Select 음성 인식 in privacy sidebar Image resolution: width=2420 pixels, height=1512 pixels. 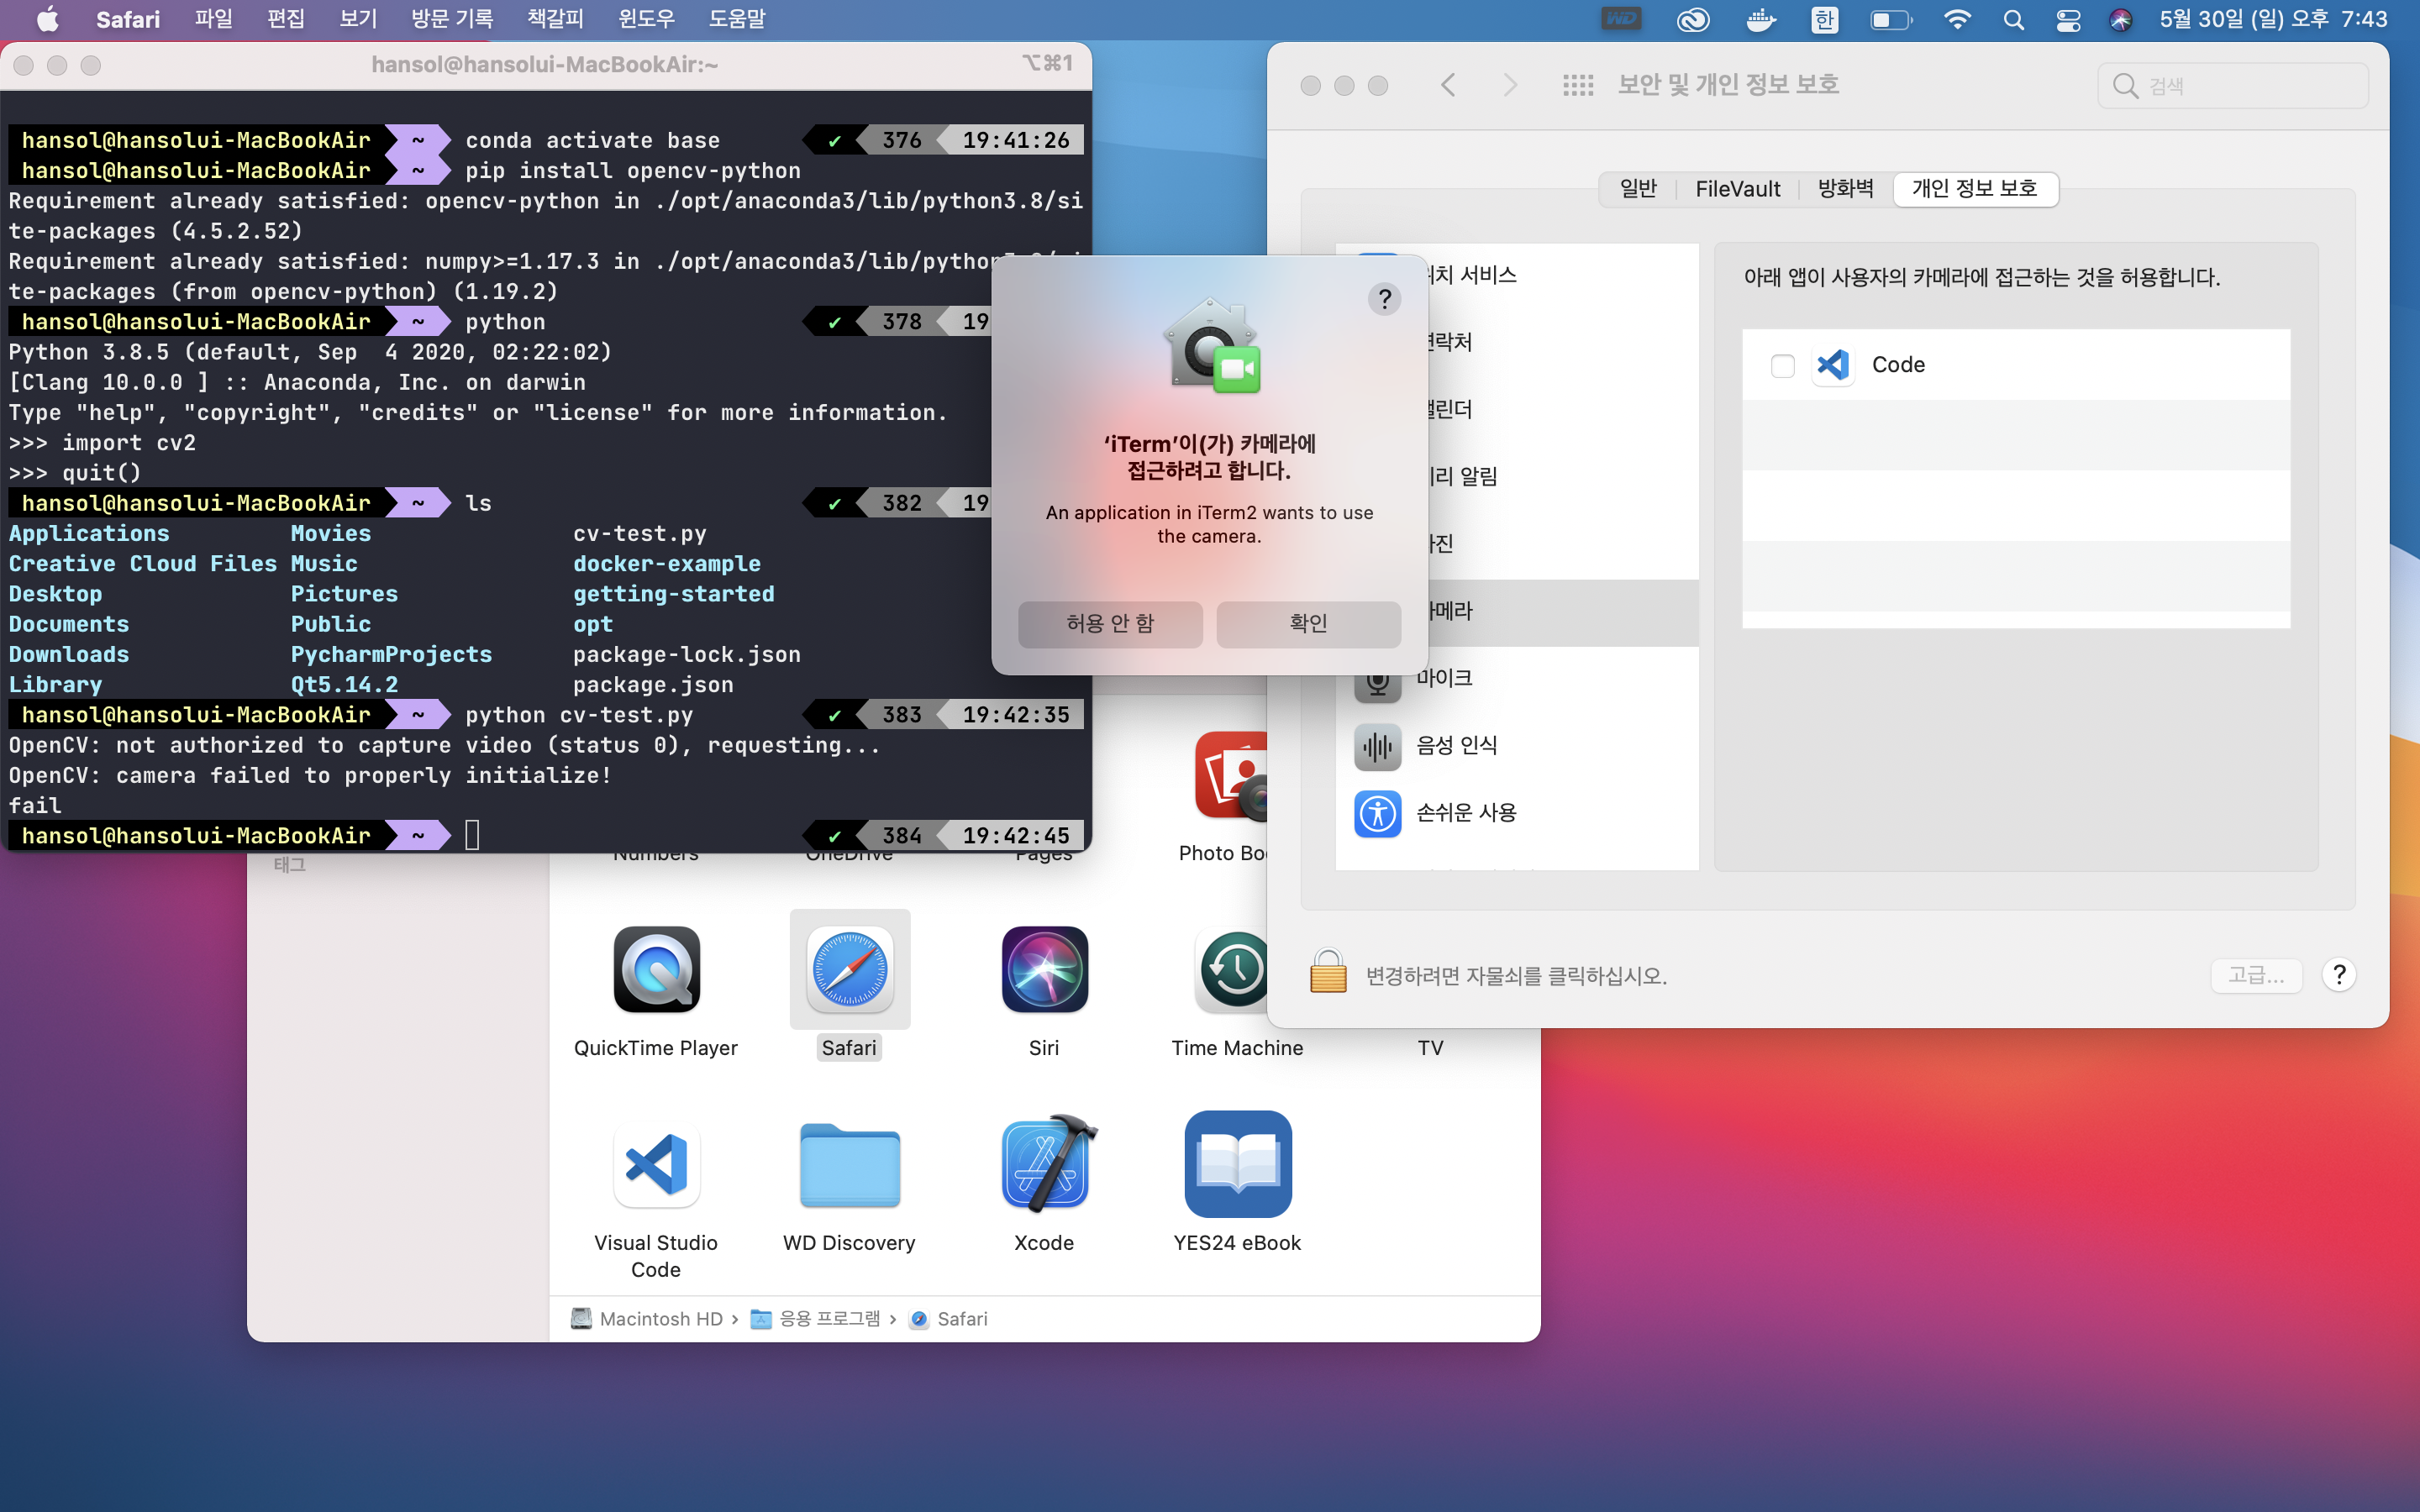click(1517, 745)
